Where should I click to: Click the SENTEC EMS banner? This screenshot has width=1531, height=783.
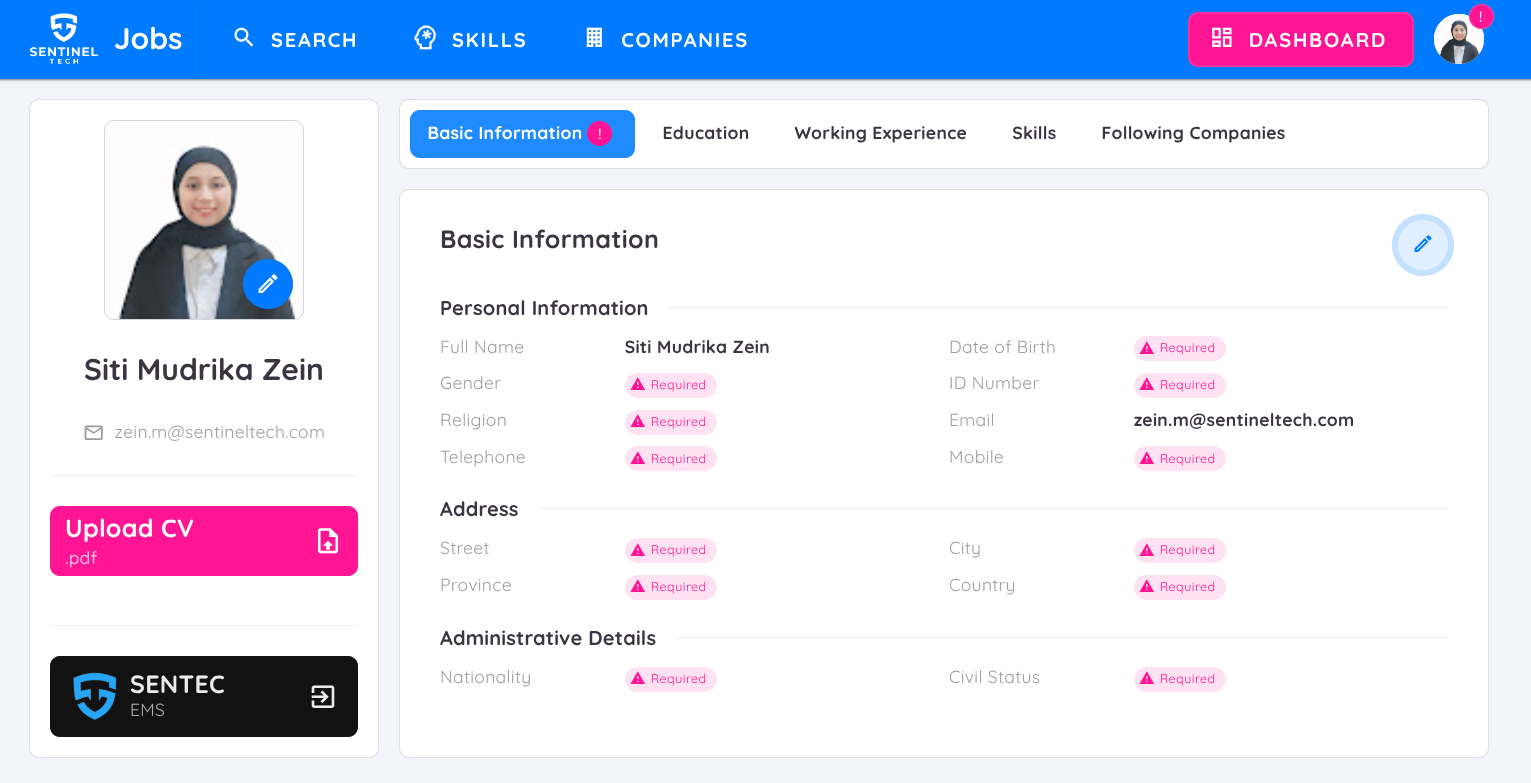pos(203,696)
